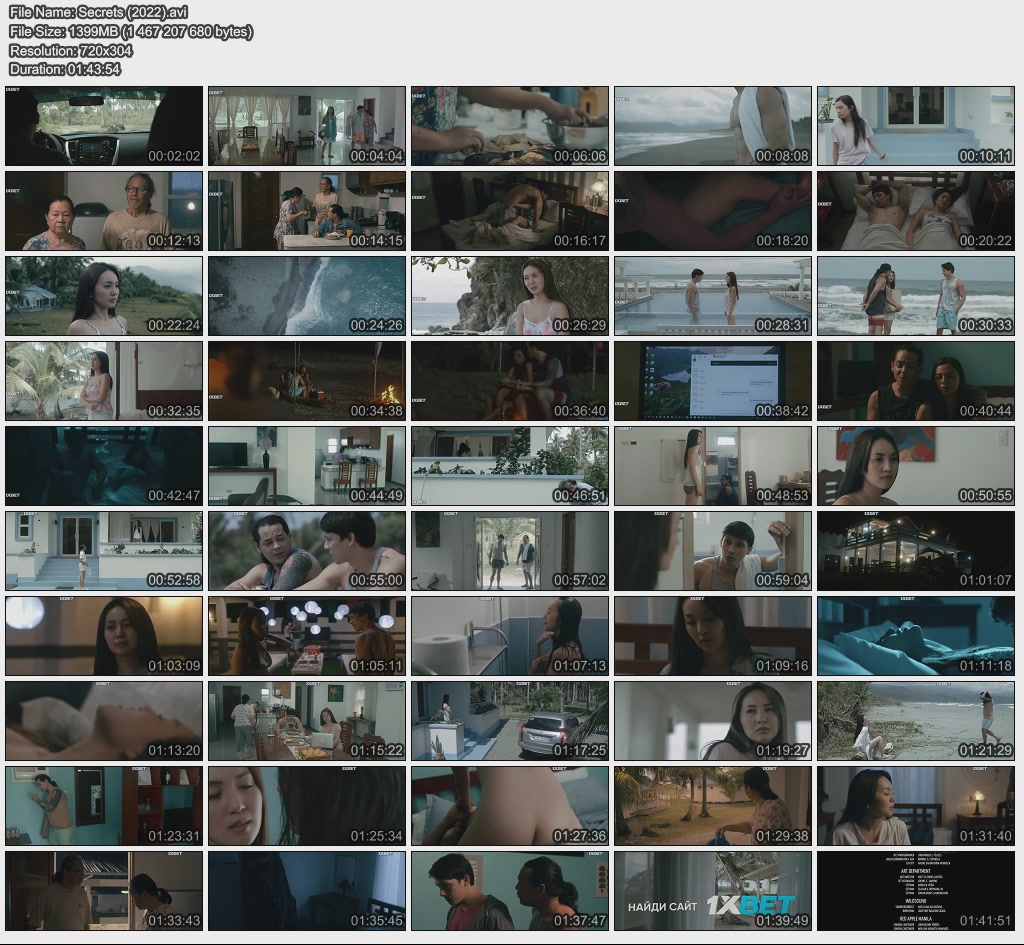This screenshot has height=945, width=1024.
Task: Select the "Duration: 01:43:54" text
Action: [x=65, y=69]
